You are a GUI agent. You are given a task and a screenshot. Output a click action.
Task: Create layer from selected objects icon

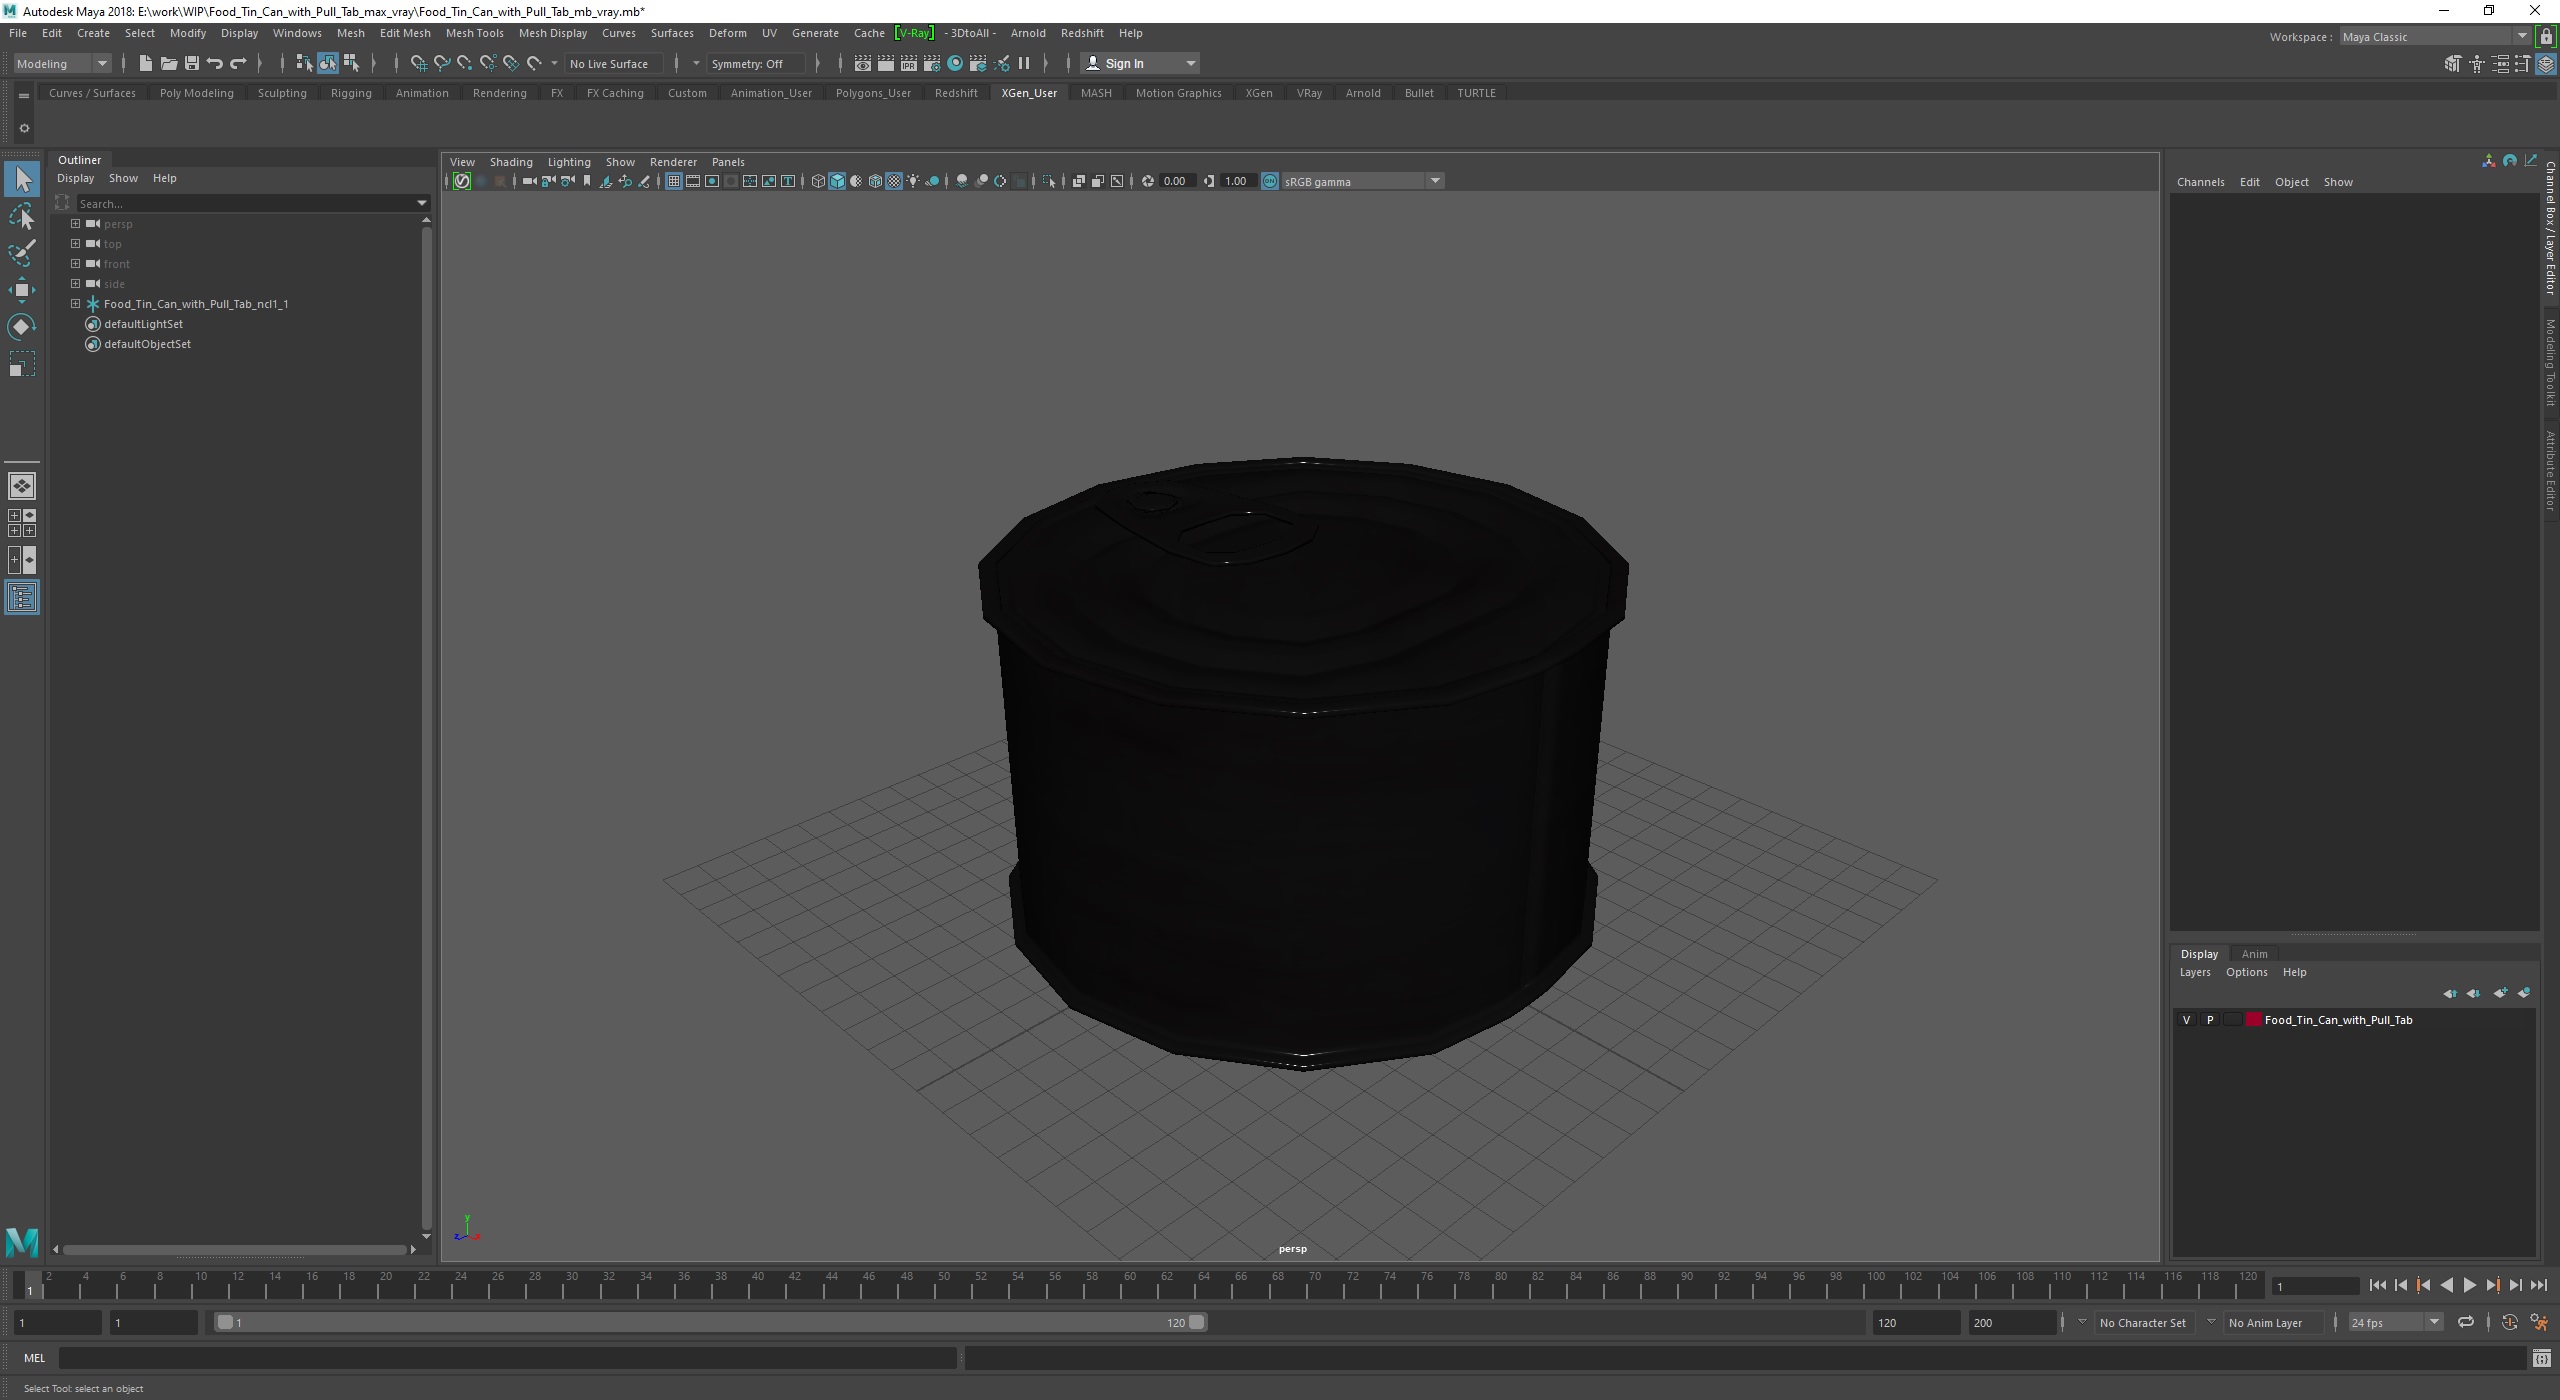coord(2523,993)
